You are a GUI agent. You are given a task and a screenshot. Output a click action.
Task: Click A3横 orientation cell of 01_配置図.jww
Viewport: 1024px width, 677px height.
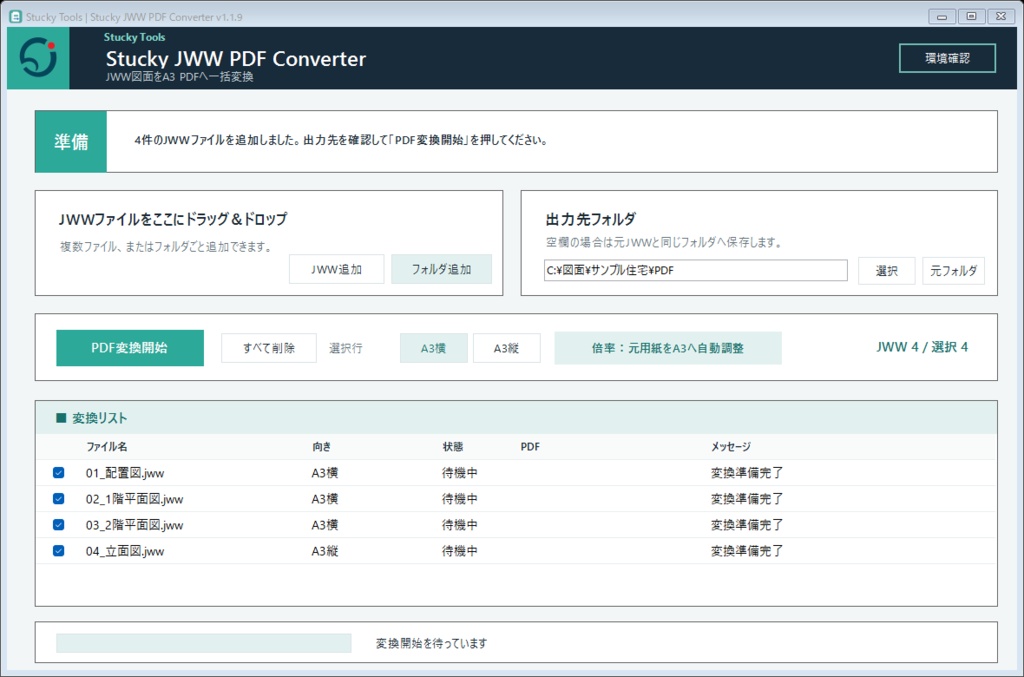(x=325, y=473)
